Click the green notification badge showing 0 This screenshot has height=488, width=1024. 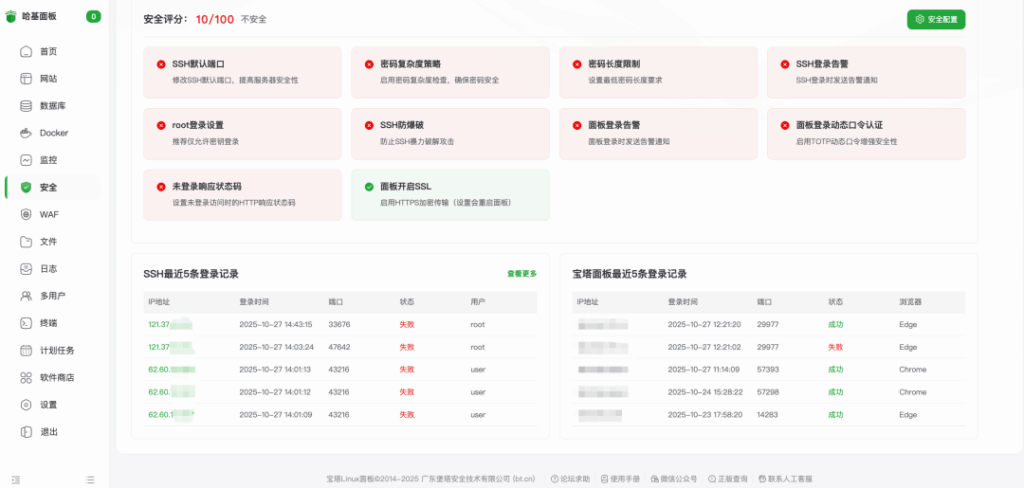pos(93,16)
